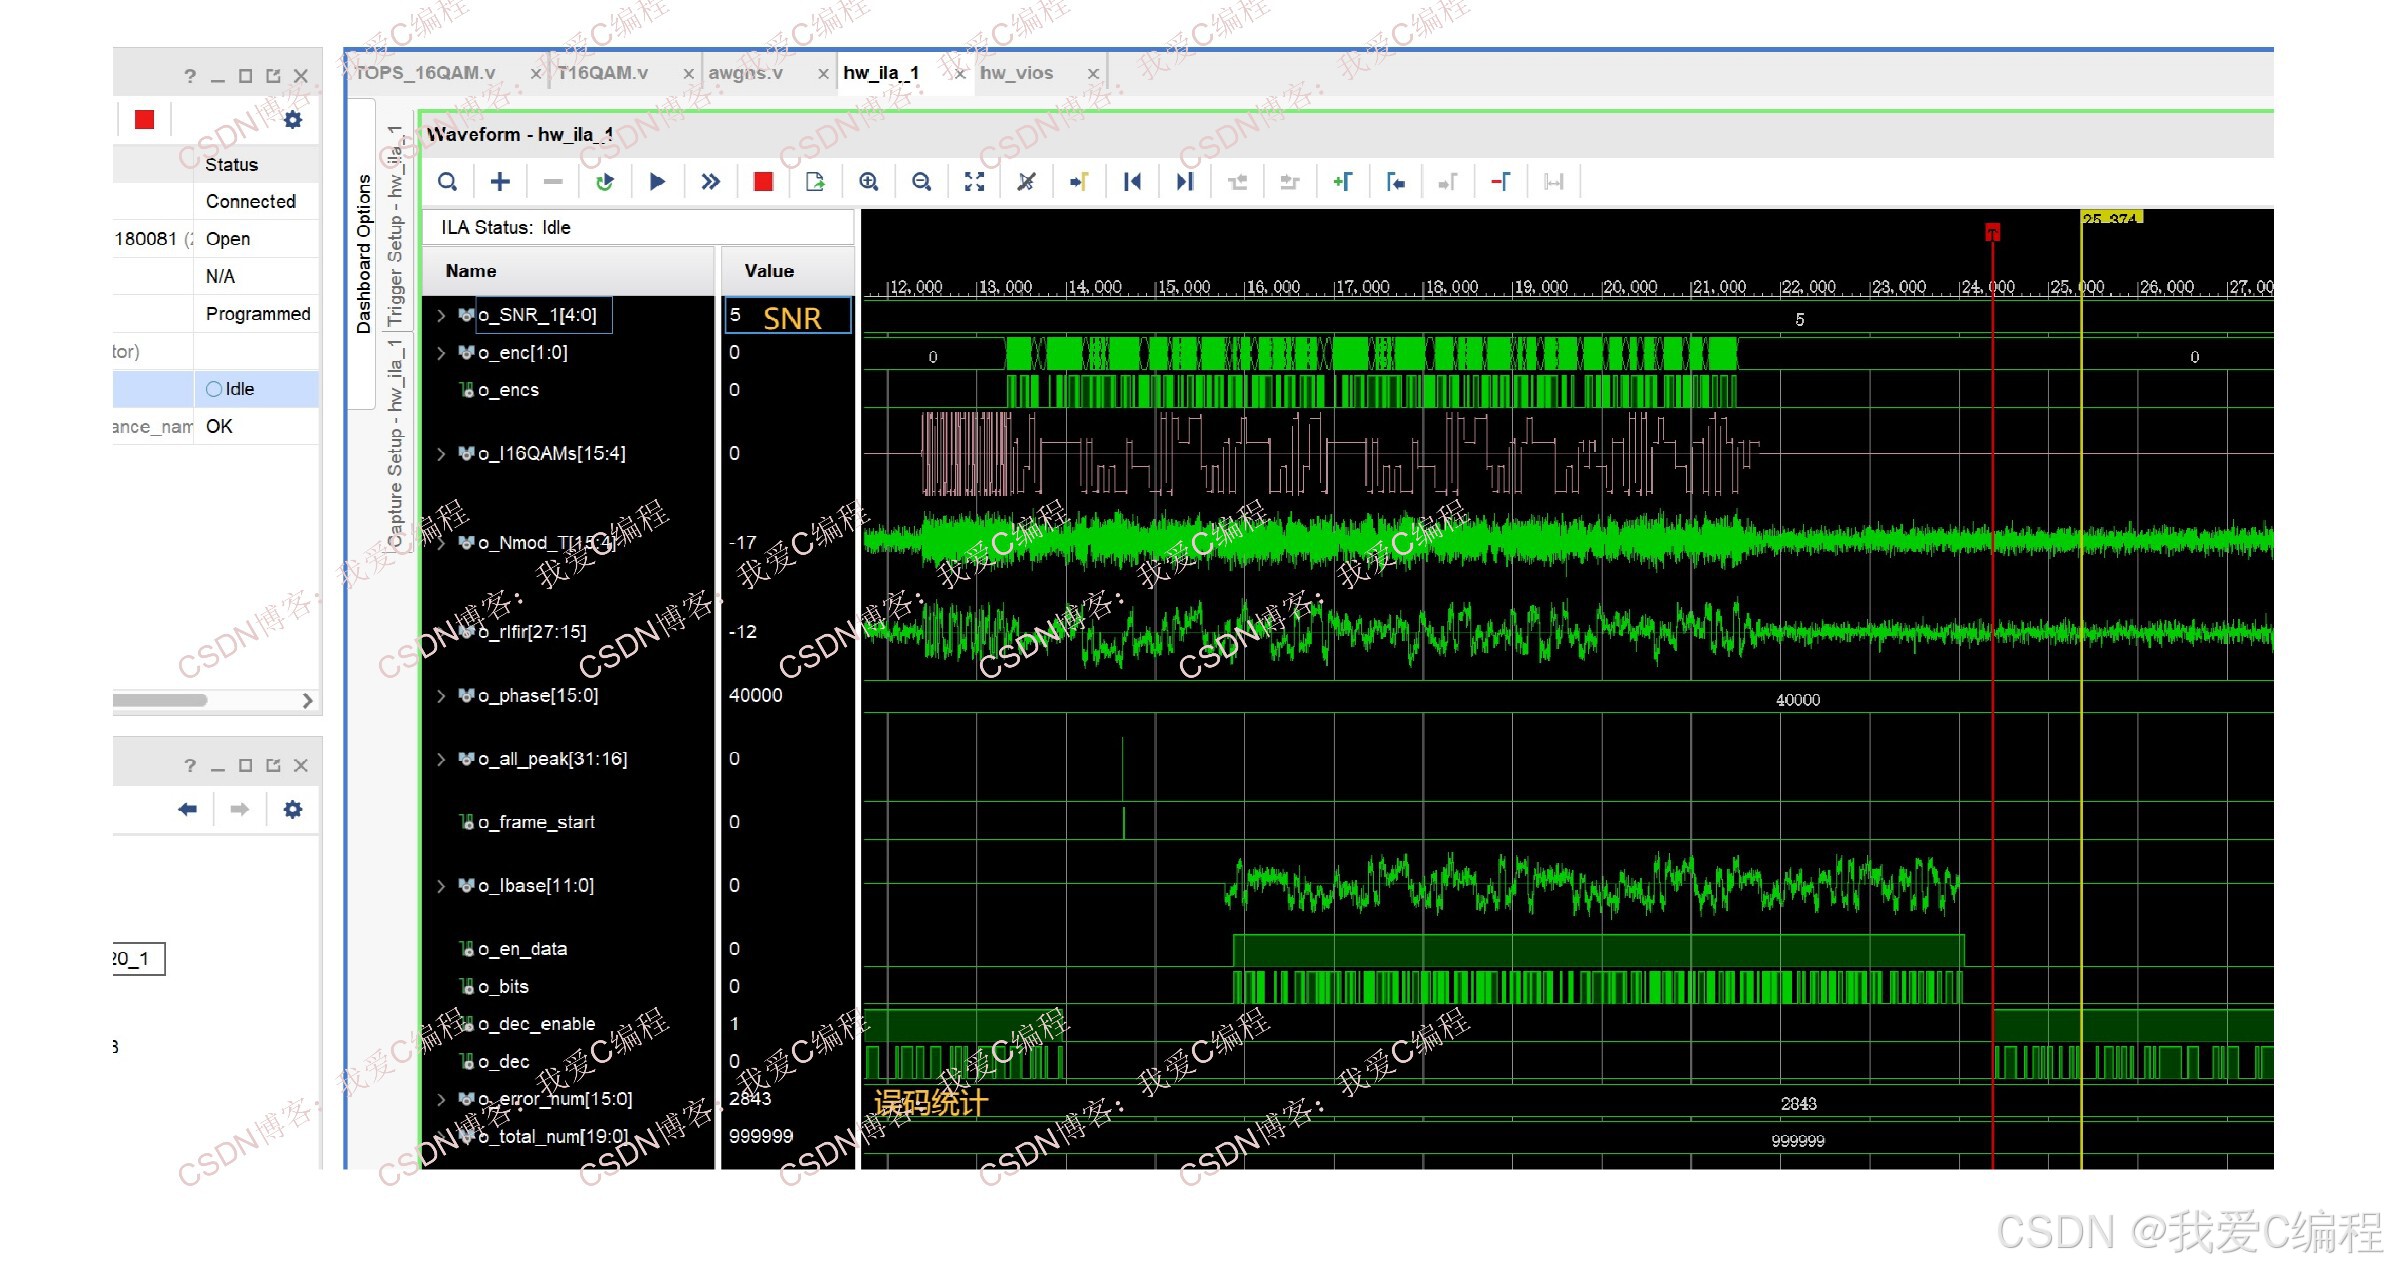Click run trigger immediate double-arrow icon

(710, 182)
